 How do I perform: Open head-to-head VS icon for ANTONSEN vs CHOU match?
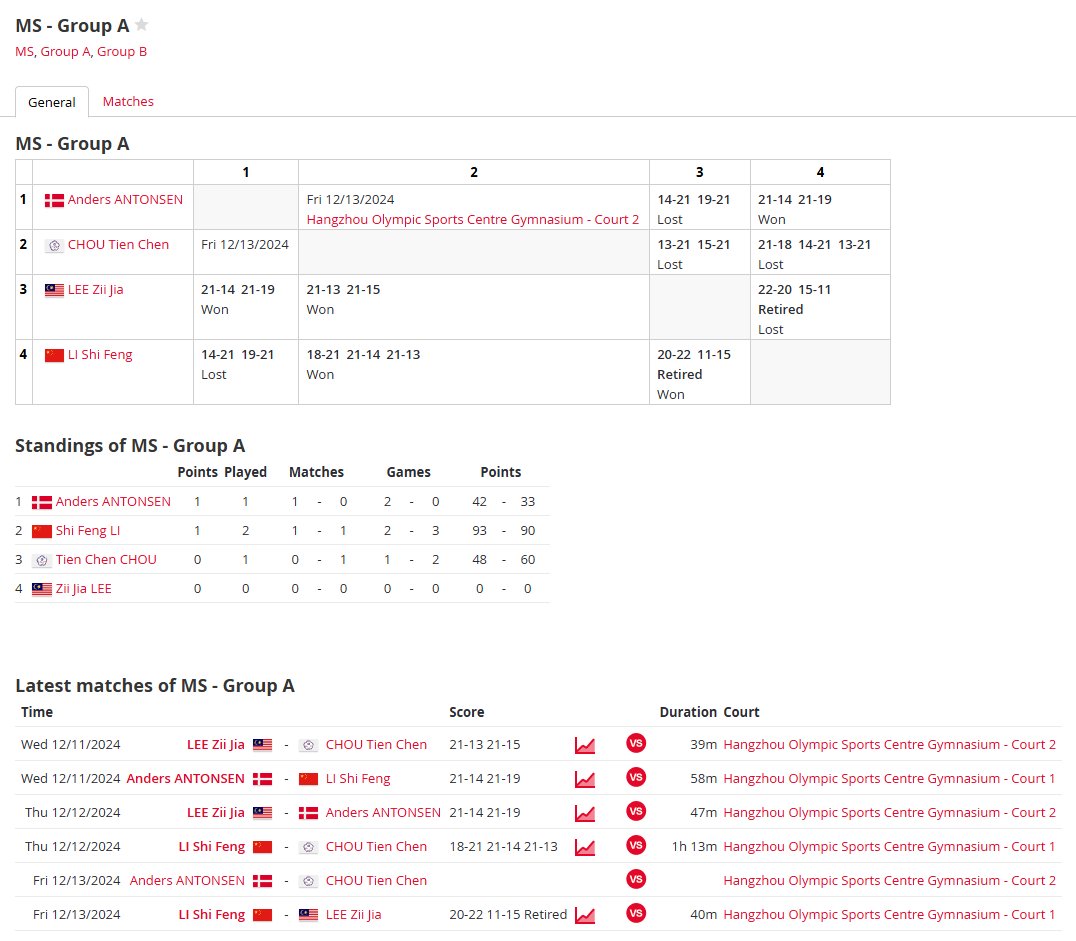[x=636, y=879]
